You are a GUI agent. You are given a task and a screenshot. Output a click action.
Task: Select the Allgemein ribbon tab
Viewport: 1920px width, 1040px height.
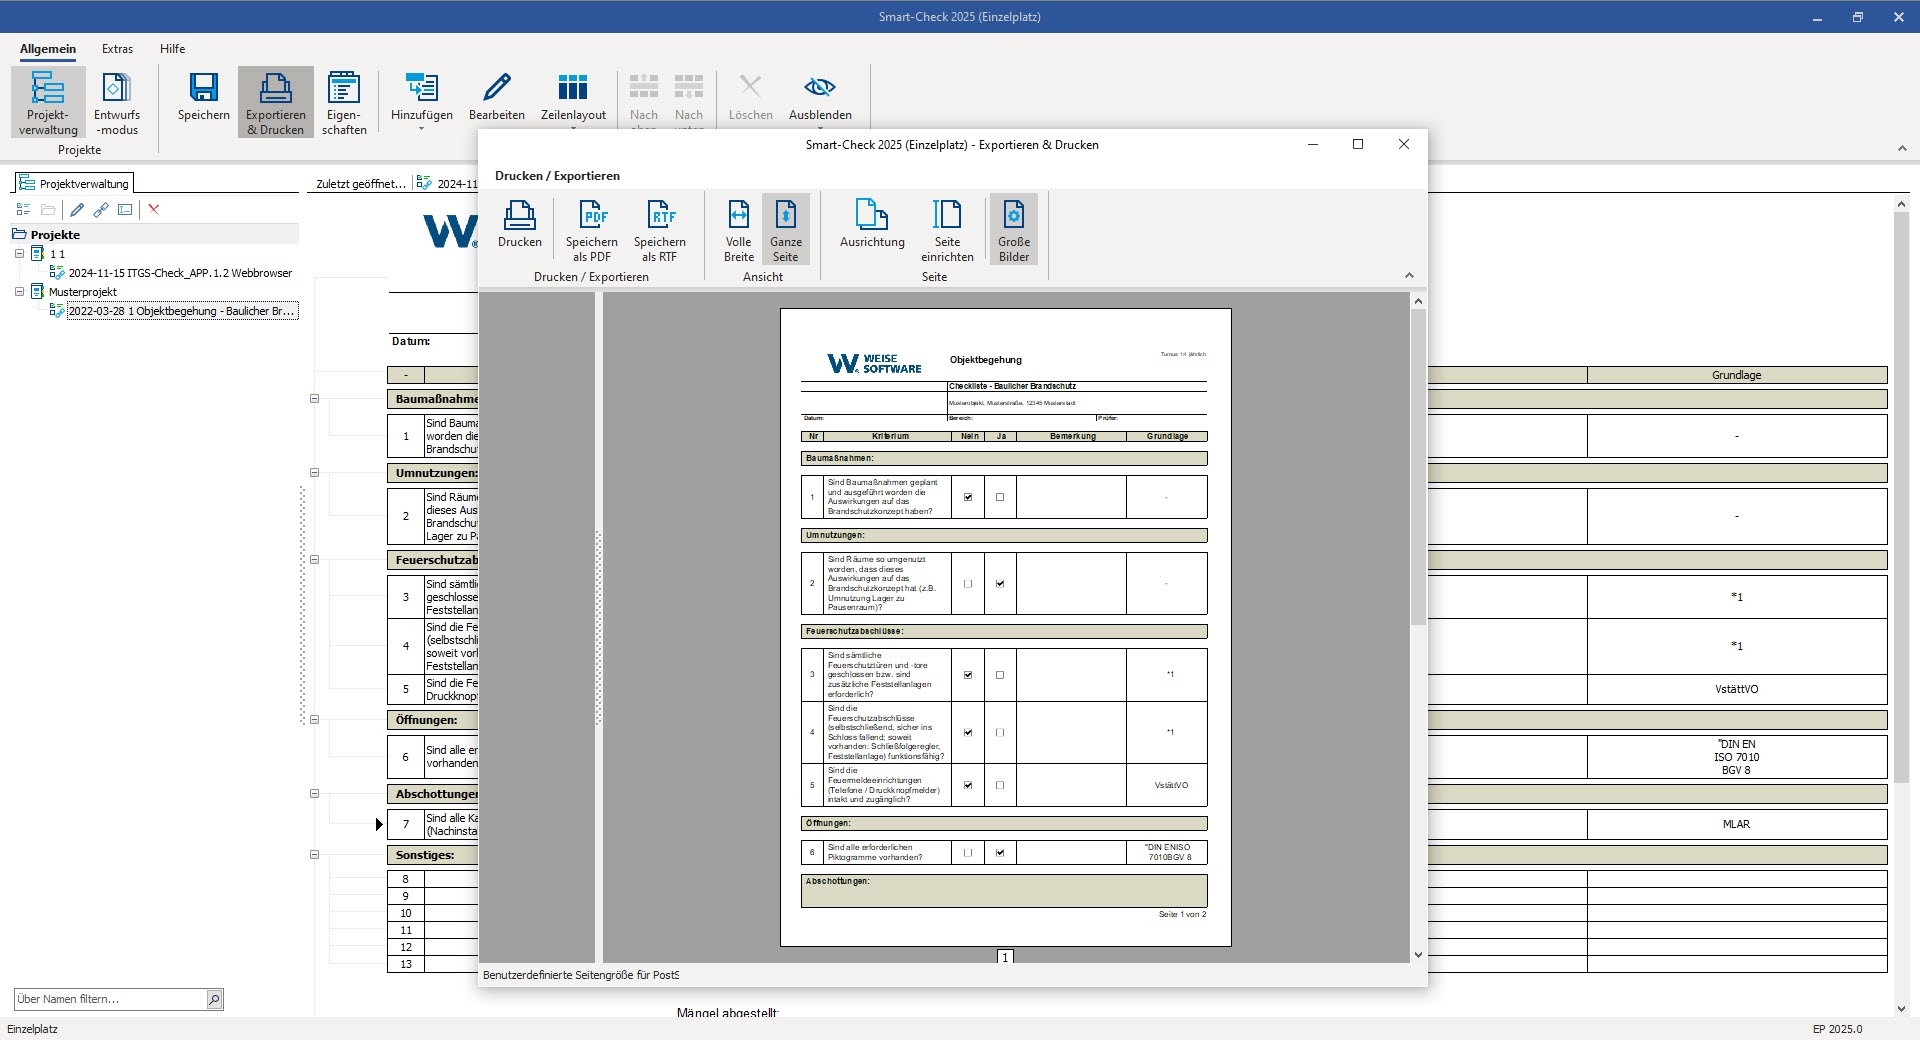(48, 49)
